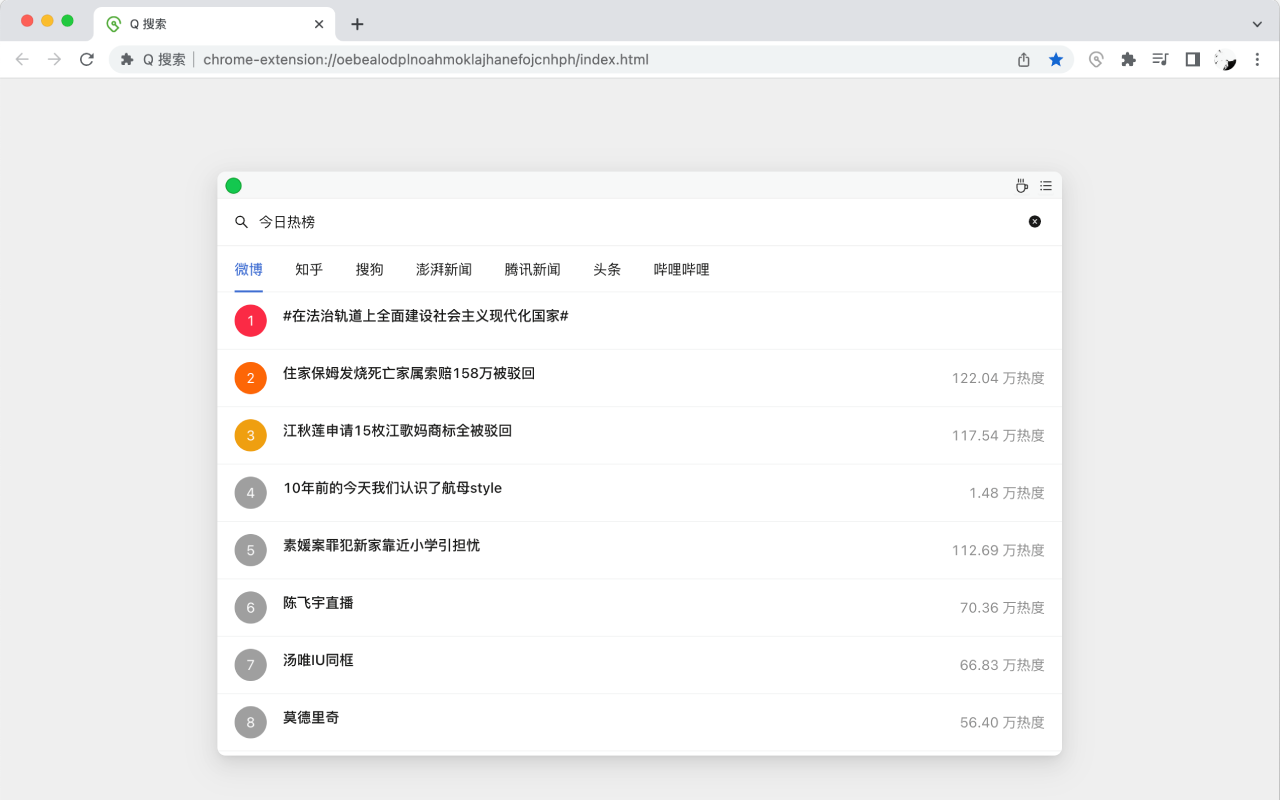This screenshot has width=1280, height=800.
Task: Close the Q 搜索 browser tab
Action: coord(319,24)
